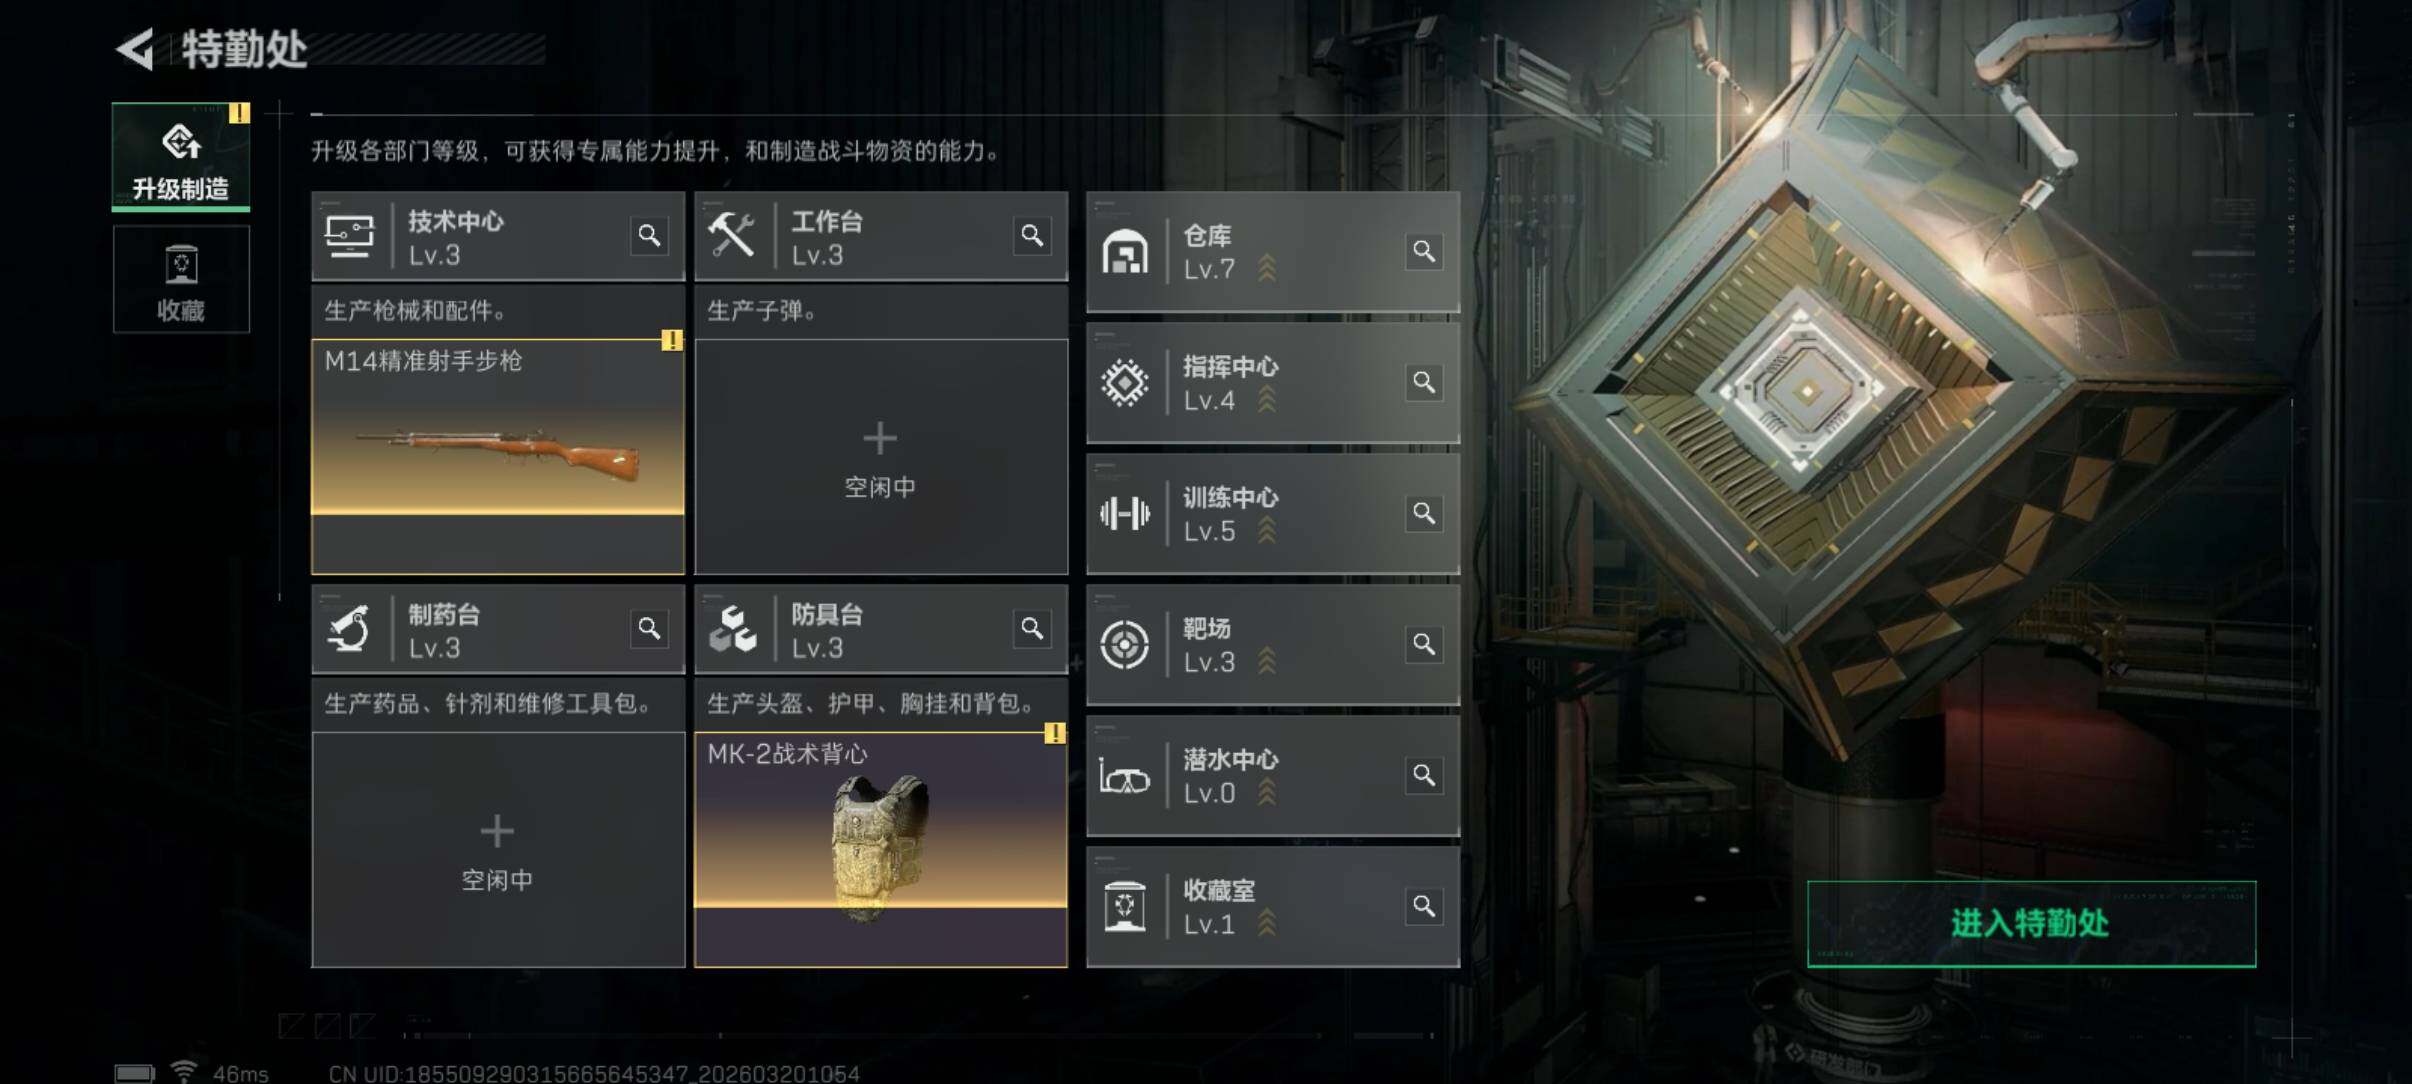Click the 进入特勤处 button
The width and height of the screenshot is (2412, 1084).
2031,924
